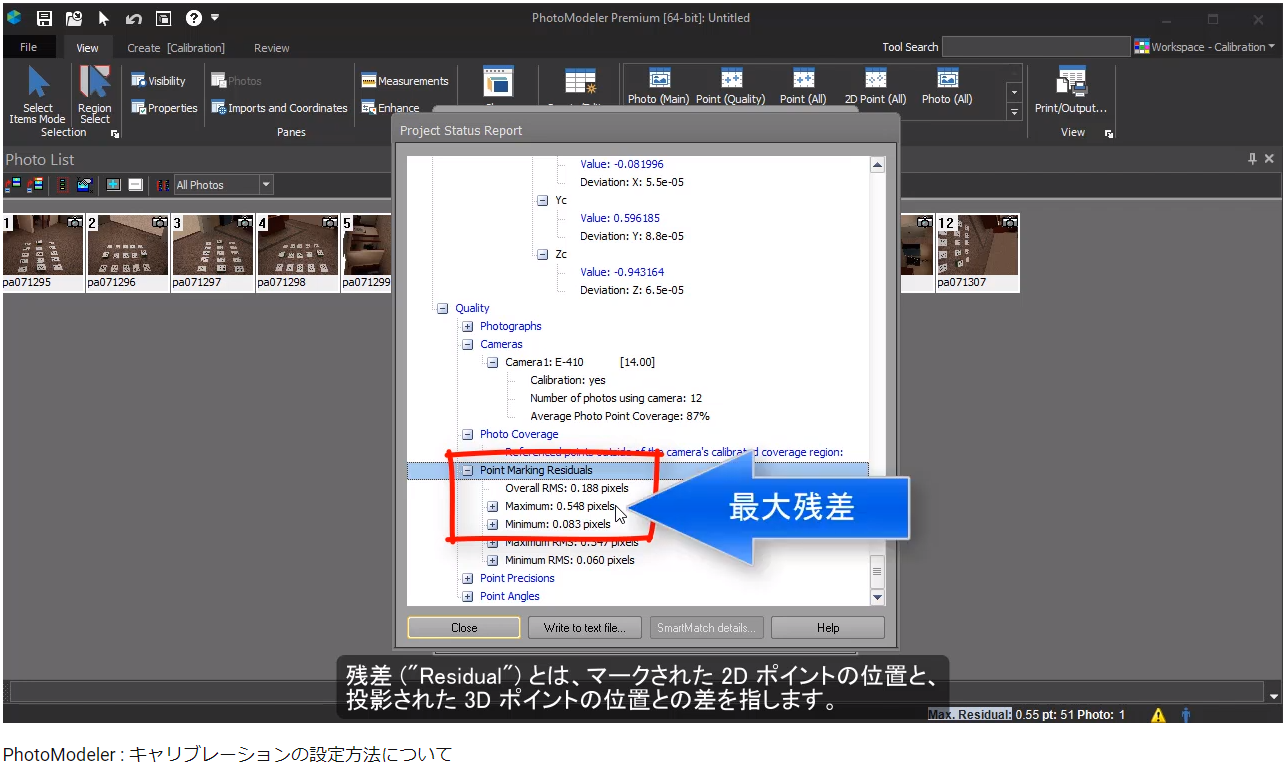Expand the Point Precisions node

coord(468,578)
